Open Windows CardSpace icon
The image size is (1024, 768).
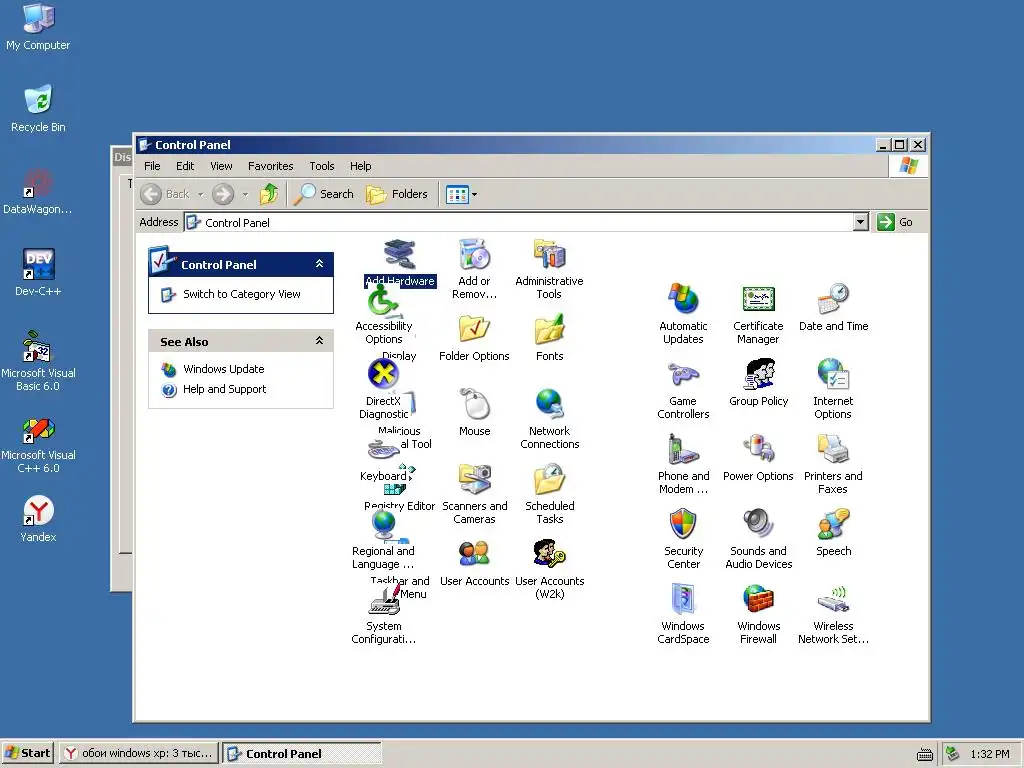[683, 600]
